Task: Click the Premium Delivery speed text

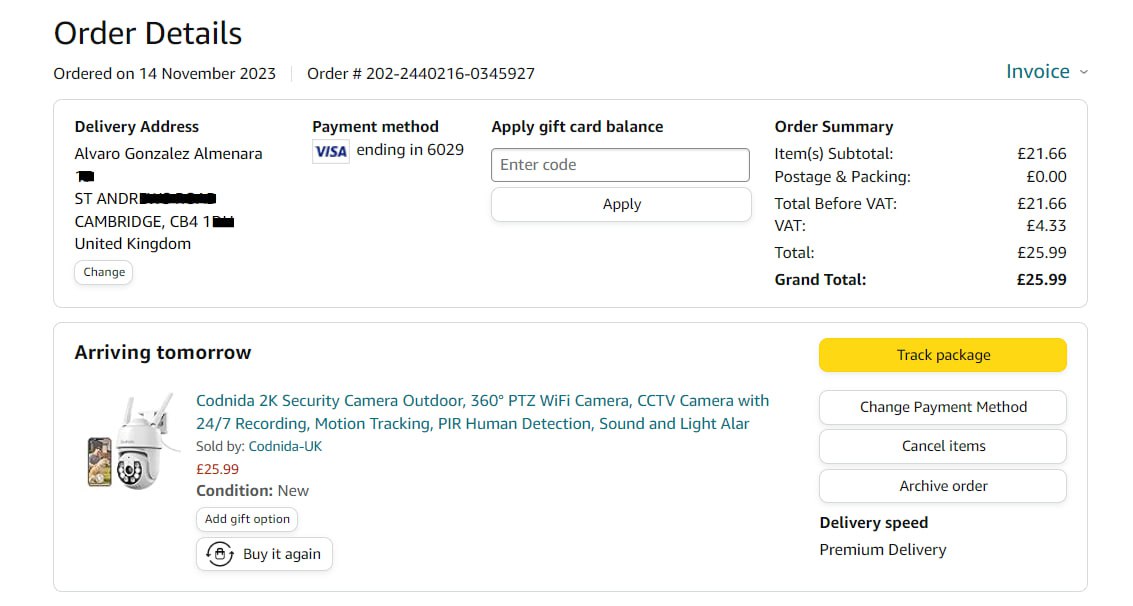Action: pyautogui.click(x=882, y=549)
